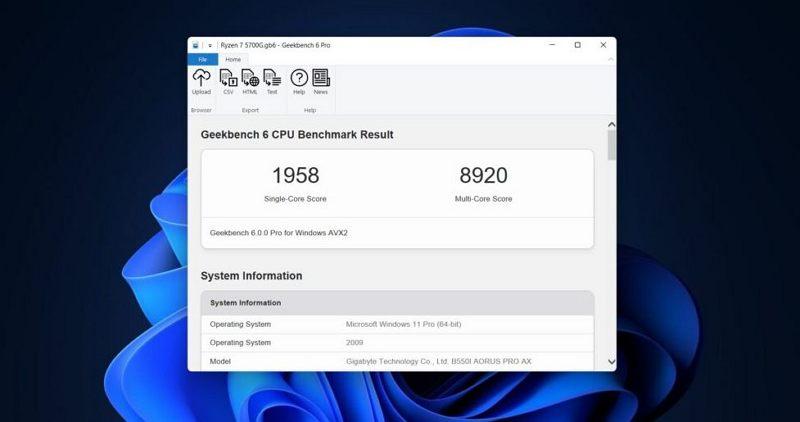This screenshot has width=800, height=422.
Task: Export the result as CSV
Action: point(228,82)
